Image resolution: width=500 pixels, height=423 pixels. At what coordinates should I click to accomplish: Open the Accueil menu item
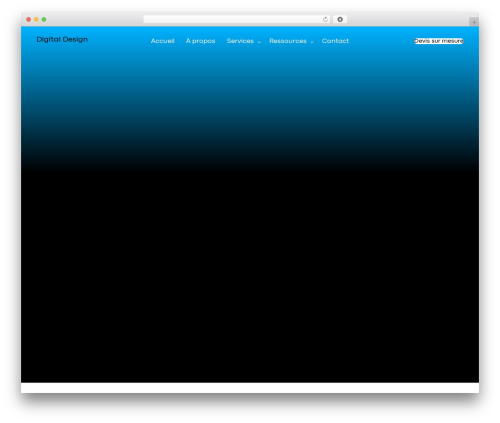tap(162, 41)
